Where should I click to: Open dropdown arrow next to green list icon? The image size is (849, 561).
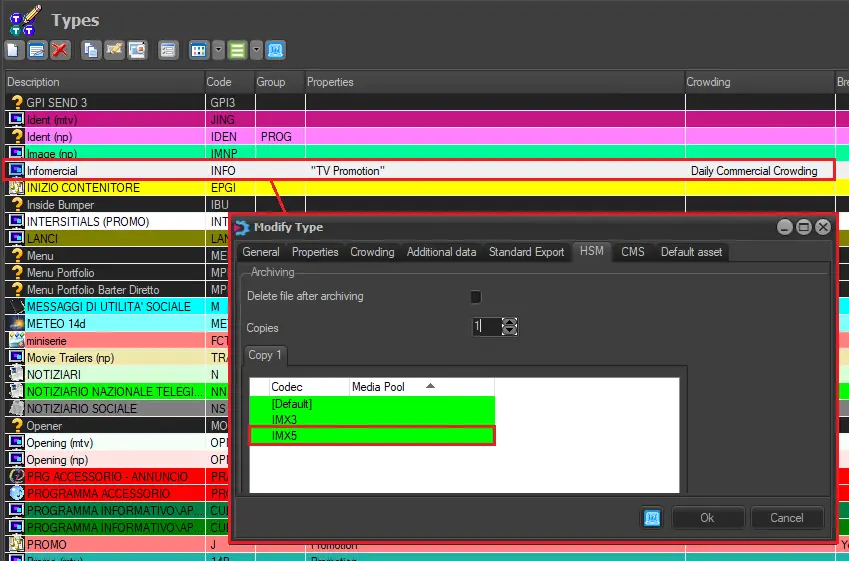tap(256, 50)
